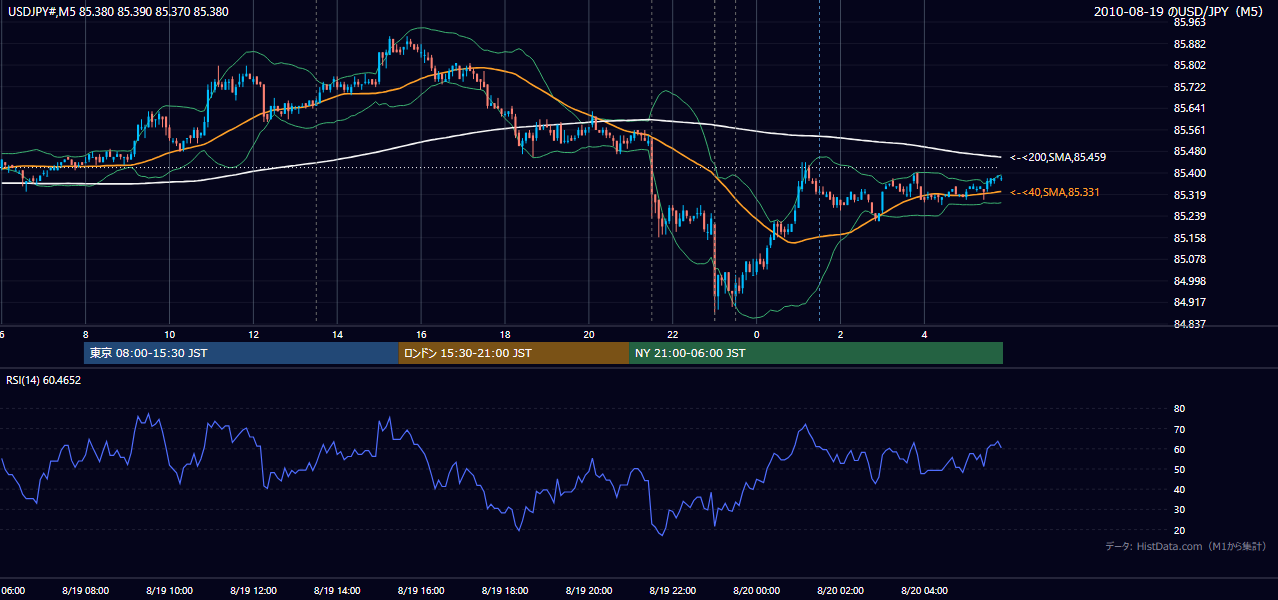The height and width of the screenshot is (600, 1278).
Task: Click the 8/20 04:00 time label
Action: [925, 590]
